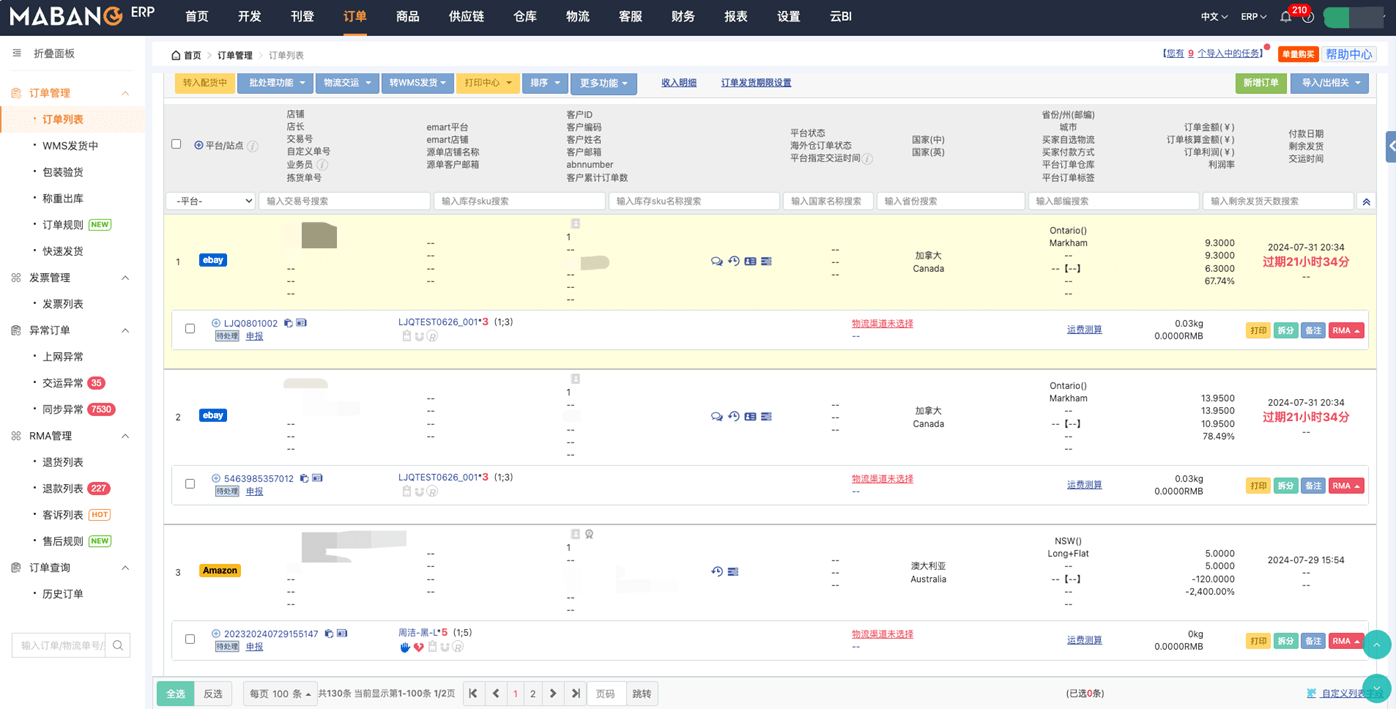Click the search magnifier in sidebar

pyautogui.click(x=118, y=646)
